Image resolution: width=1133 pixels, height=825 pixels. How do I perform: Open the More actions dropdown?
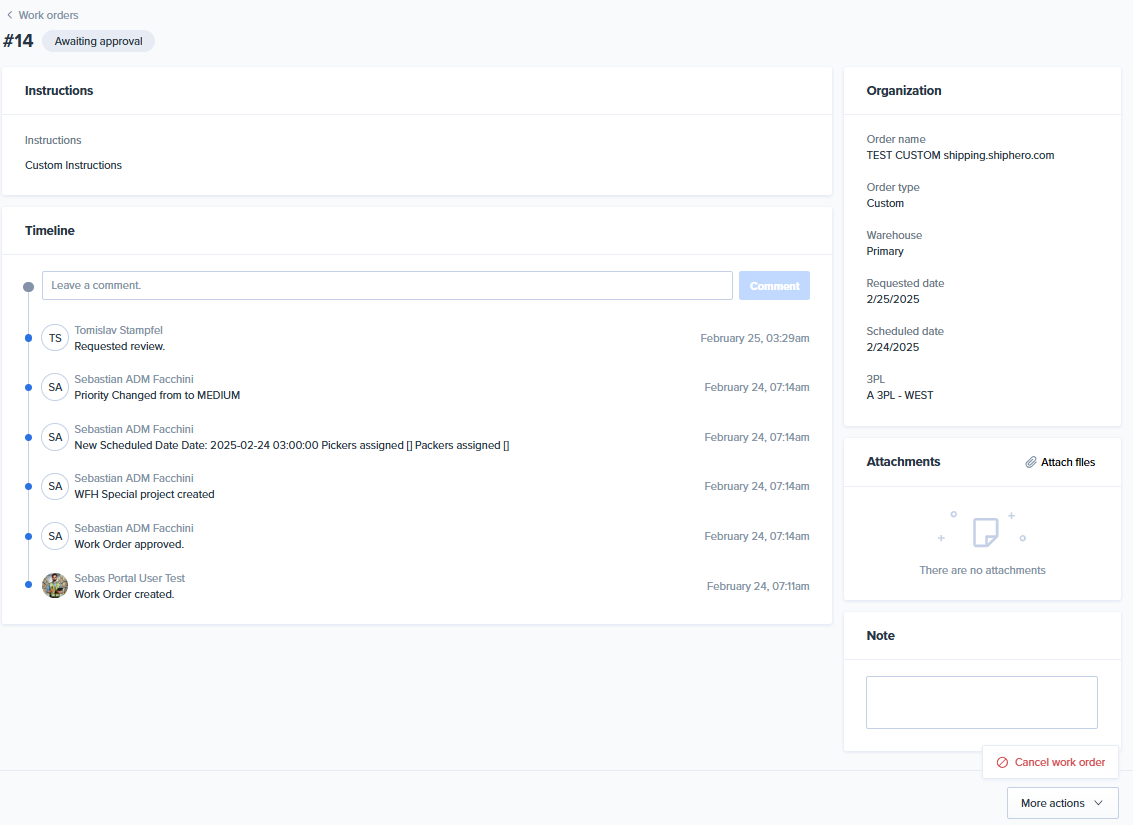coord(1062,803)
